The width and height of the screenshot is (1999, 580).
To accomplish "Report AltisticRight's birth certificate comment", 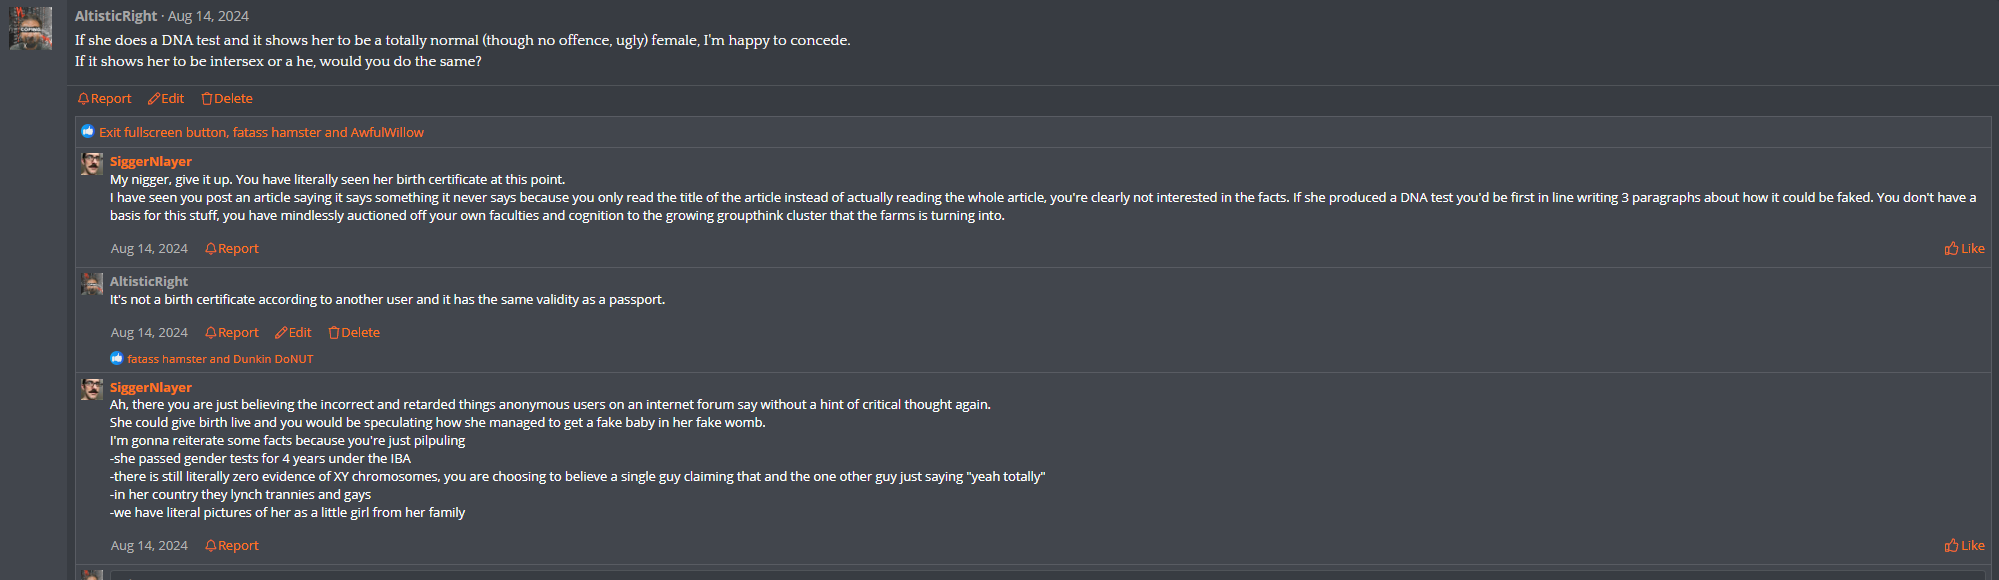I will [x=232, y=333].
